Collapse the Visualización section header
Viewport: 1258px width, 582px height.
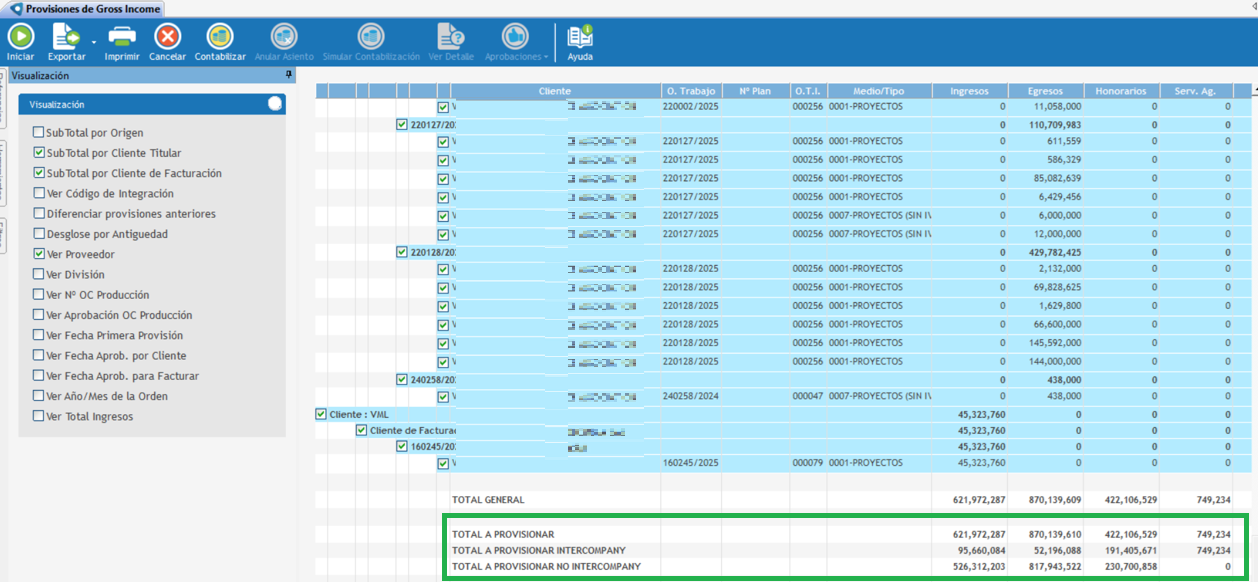[x=275, y=104]
